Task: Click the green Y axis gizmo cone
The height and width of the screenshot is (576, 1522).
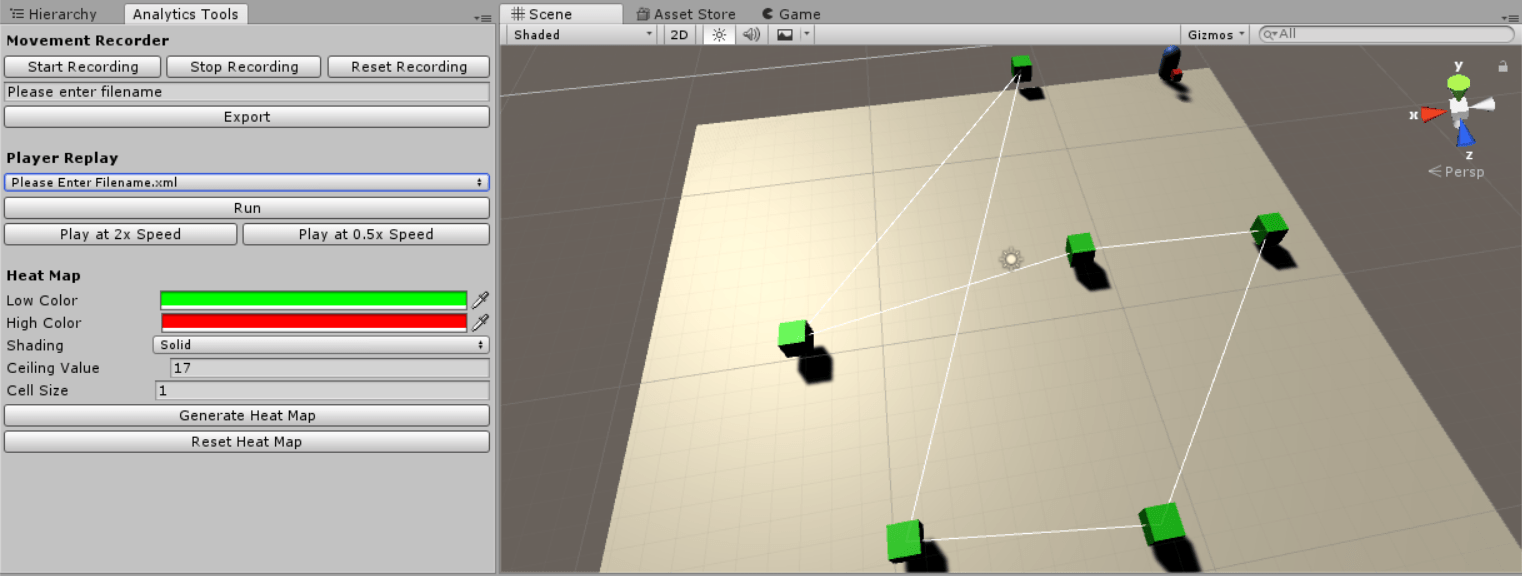Action: [1459, 82]
